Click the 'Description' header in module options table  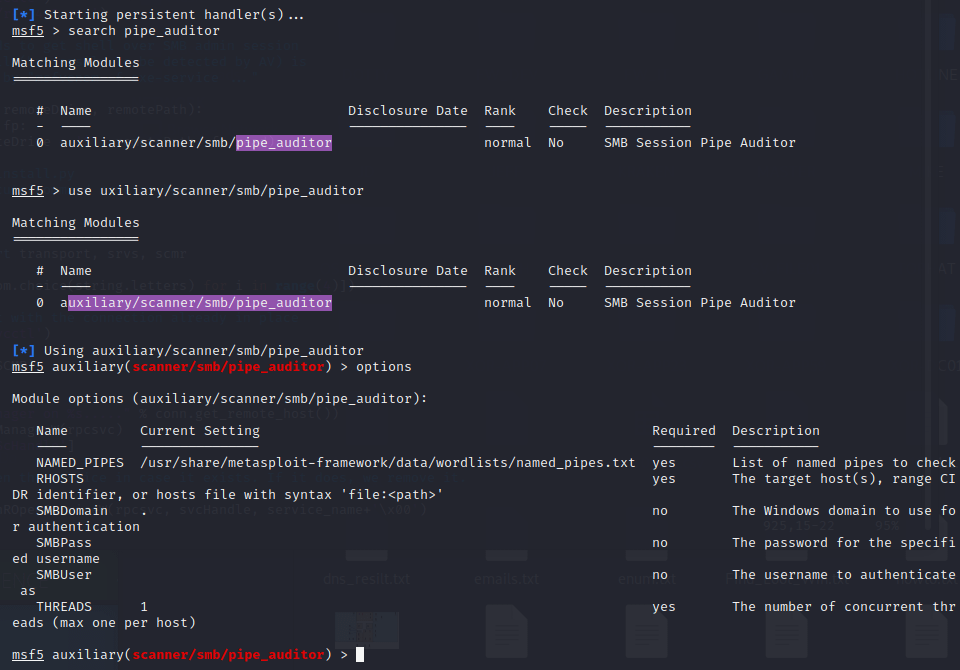[x=776, y=431]
